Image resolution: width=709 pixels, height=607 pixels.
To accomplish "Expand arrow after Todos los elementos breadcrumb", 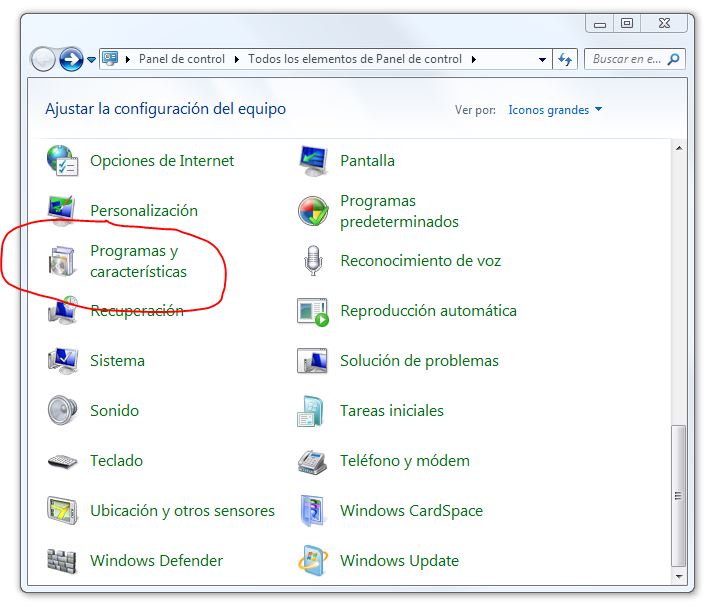I will tap(473, 59).
